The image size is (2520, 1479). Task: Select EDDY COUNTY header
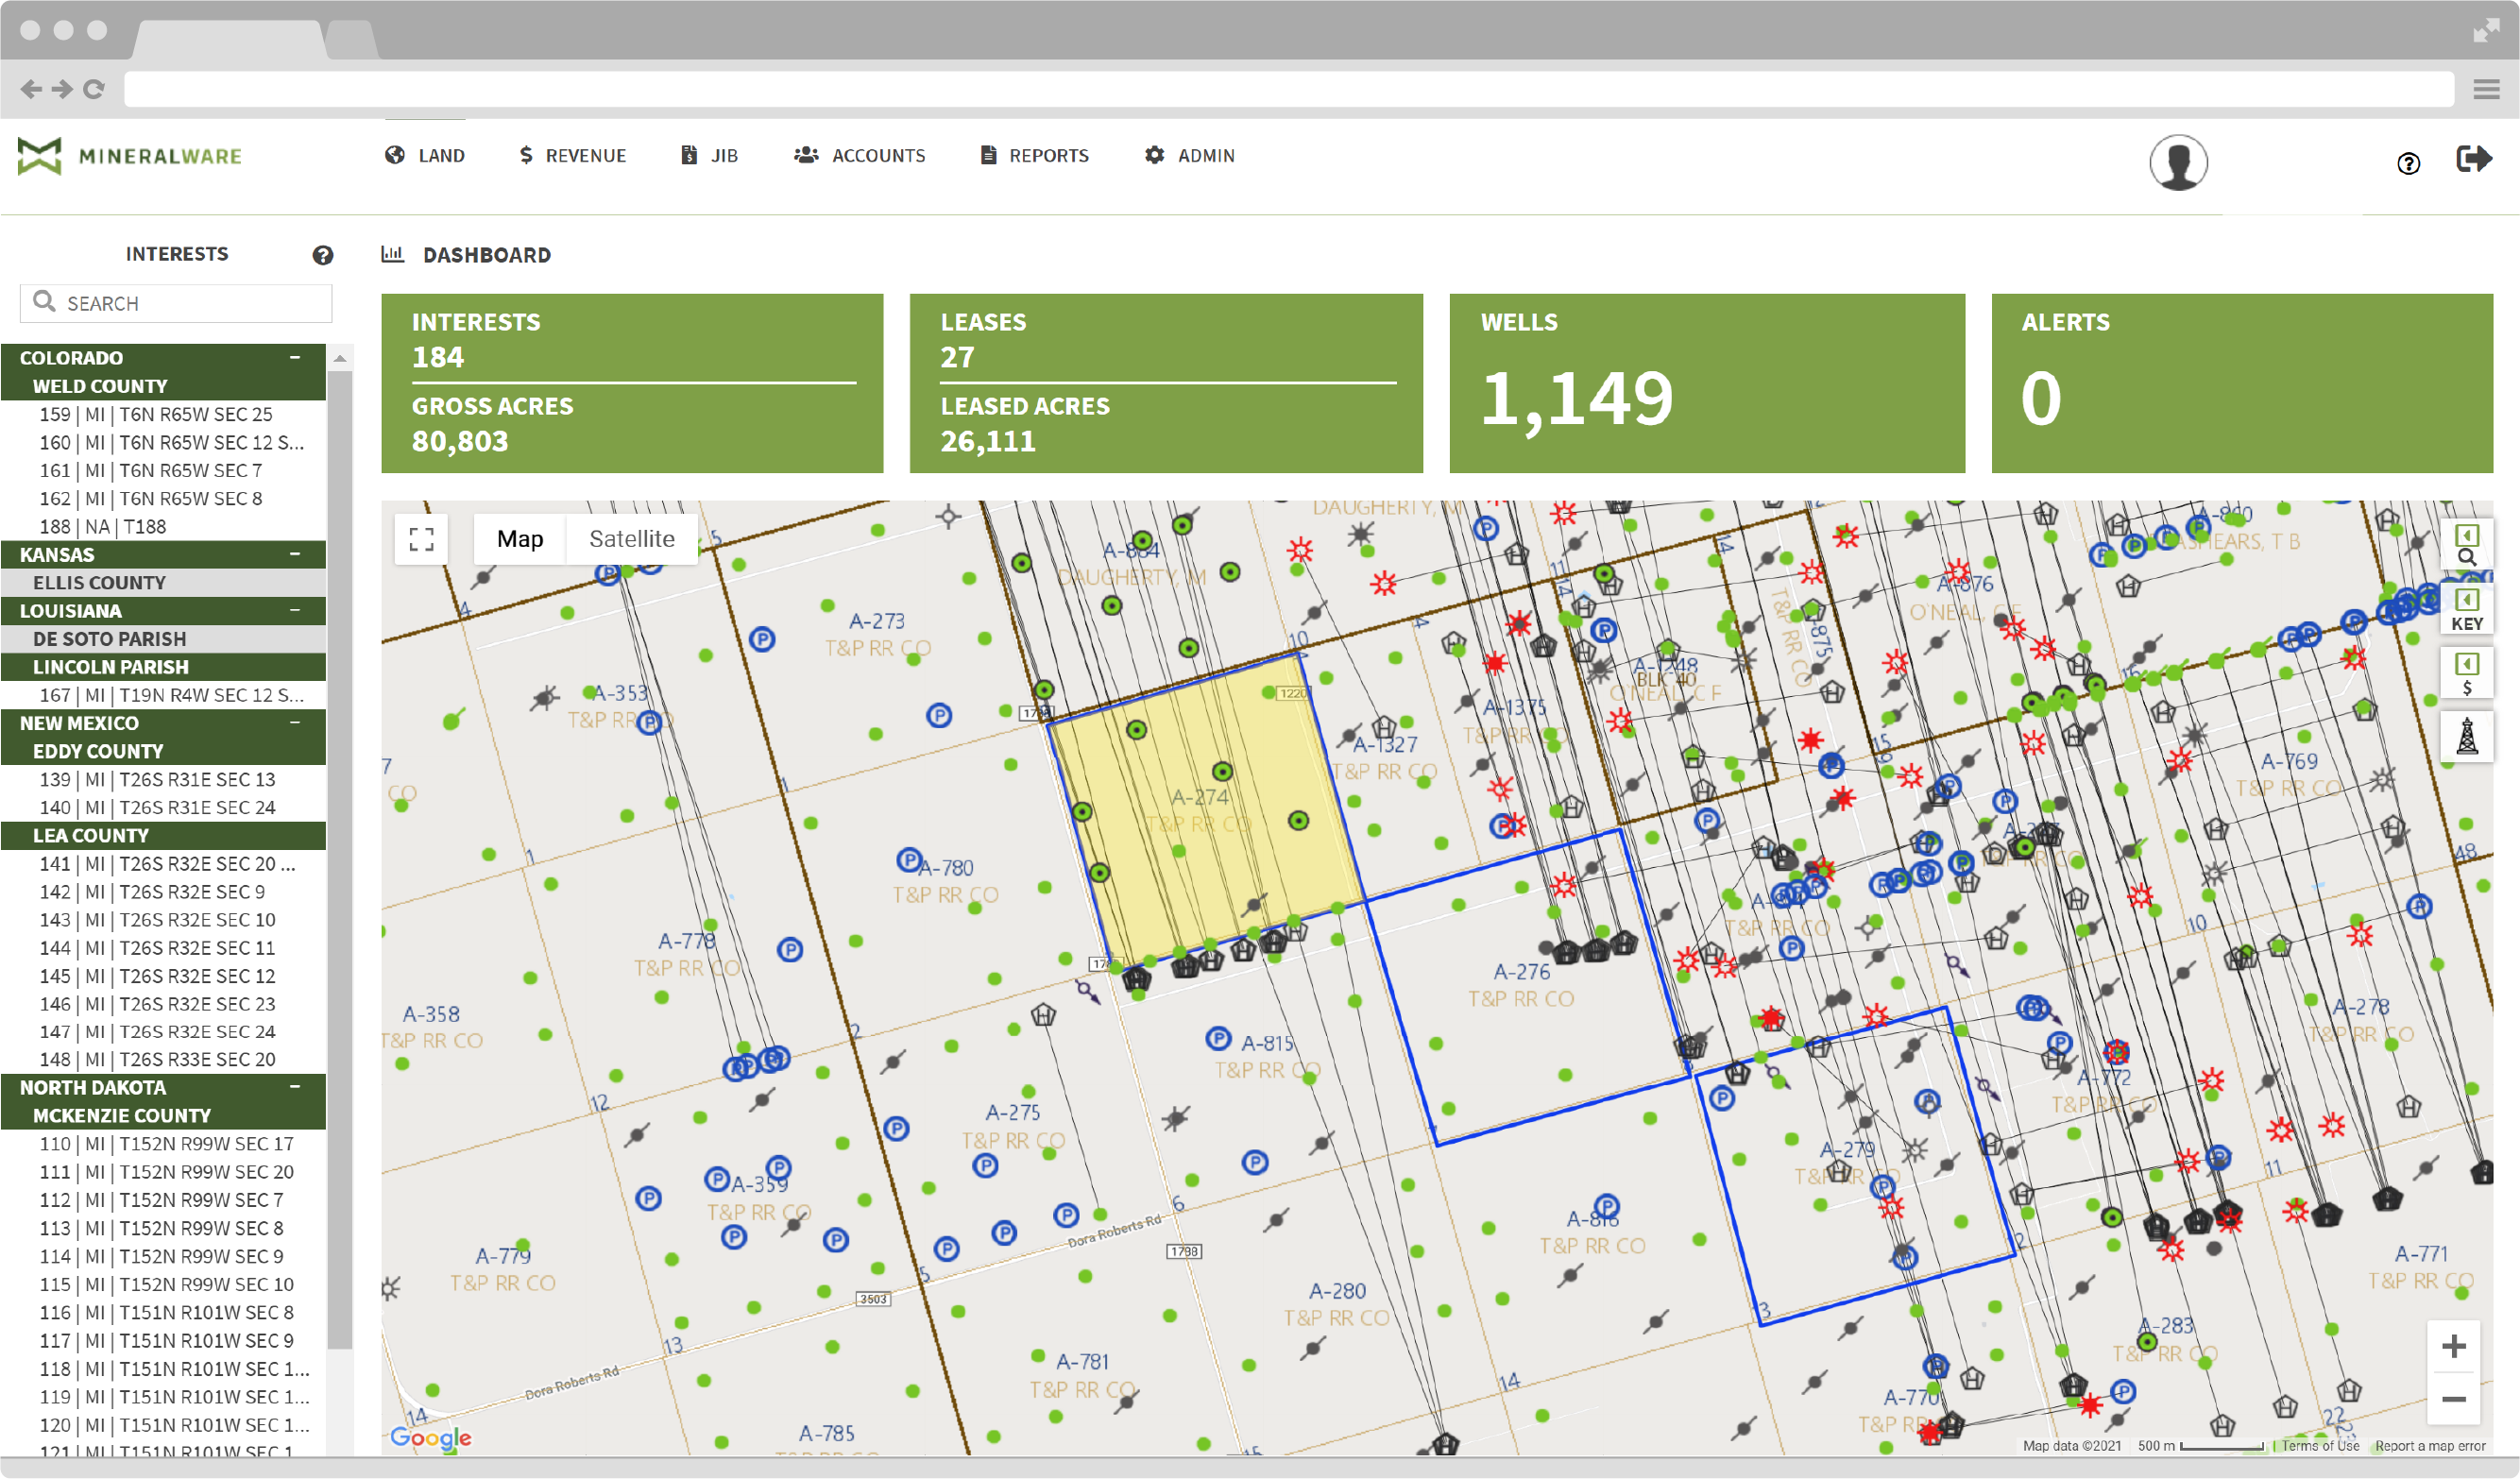(x=163, y=751)
